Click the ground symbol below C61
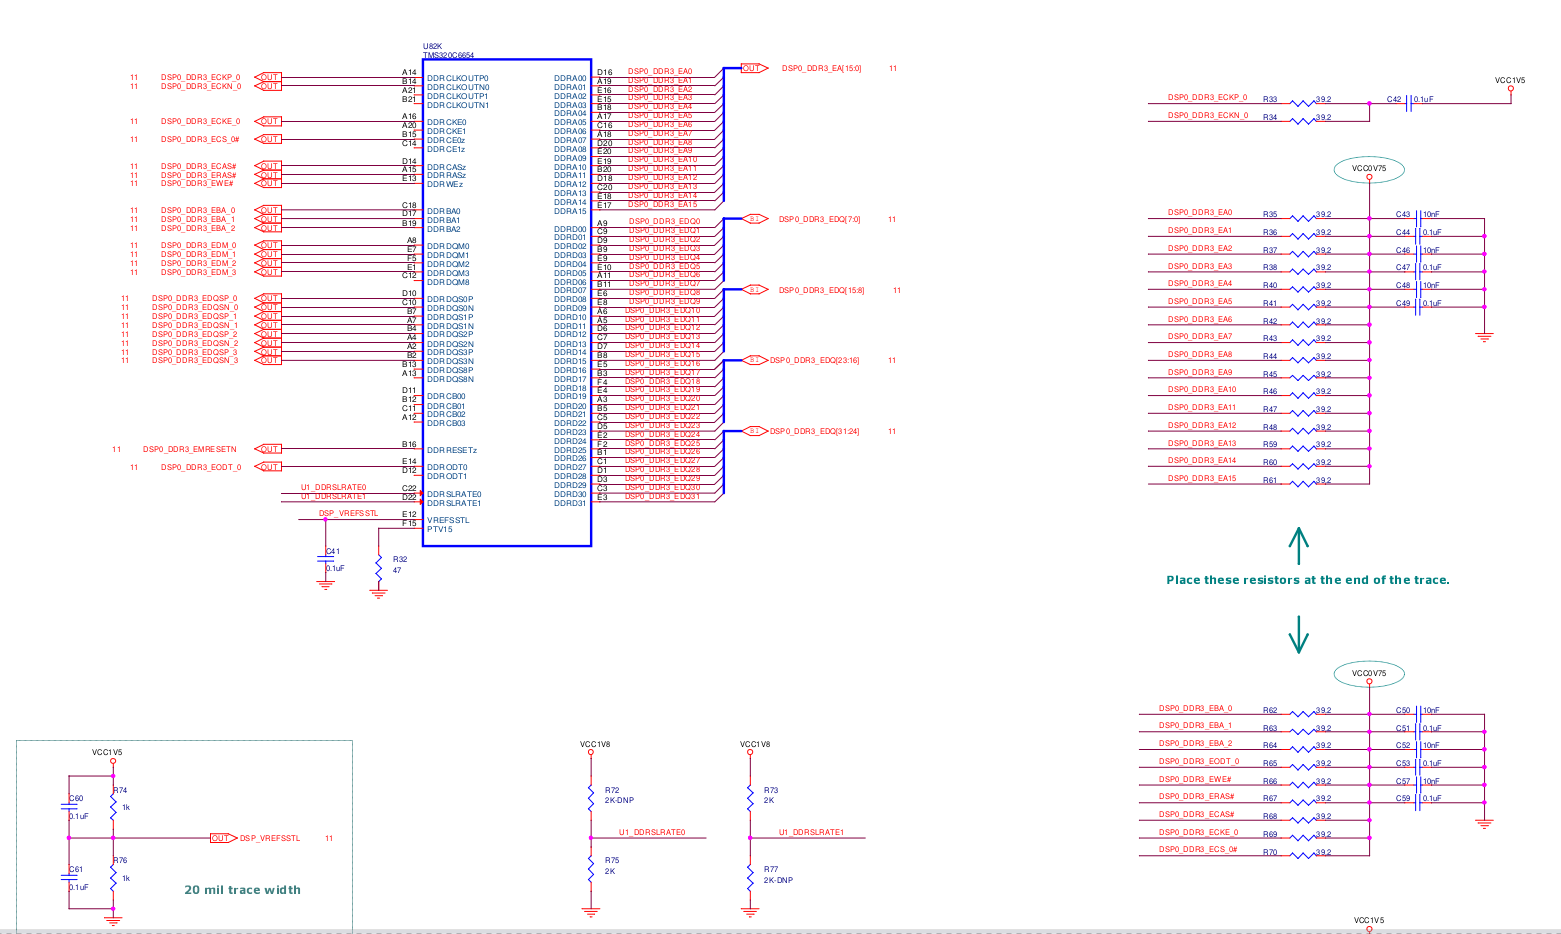 [x=113, y=920]
